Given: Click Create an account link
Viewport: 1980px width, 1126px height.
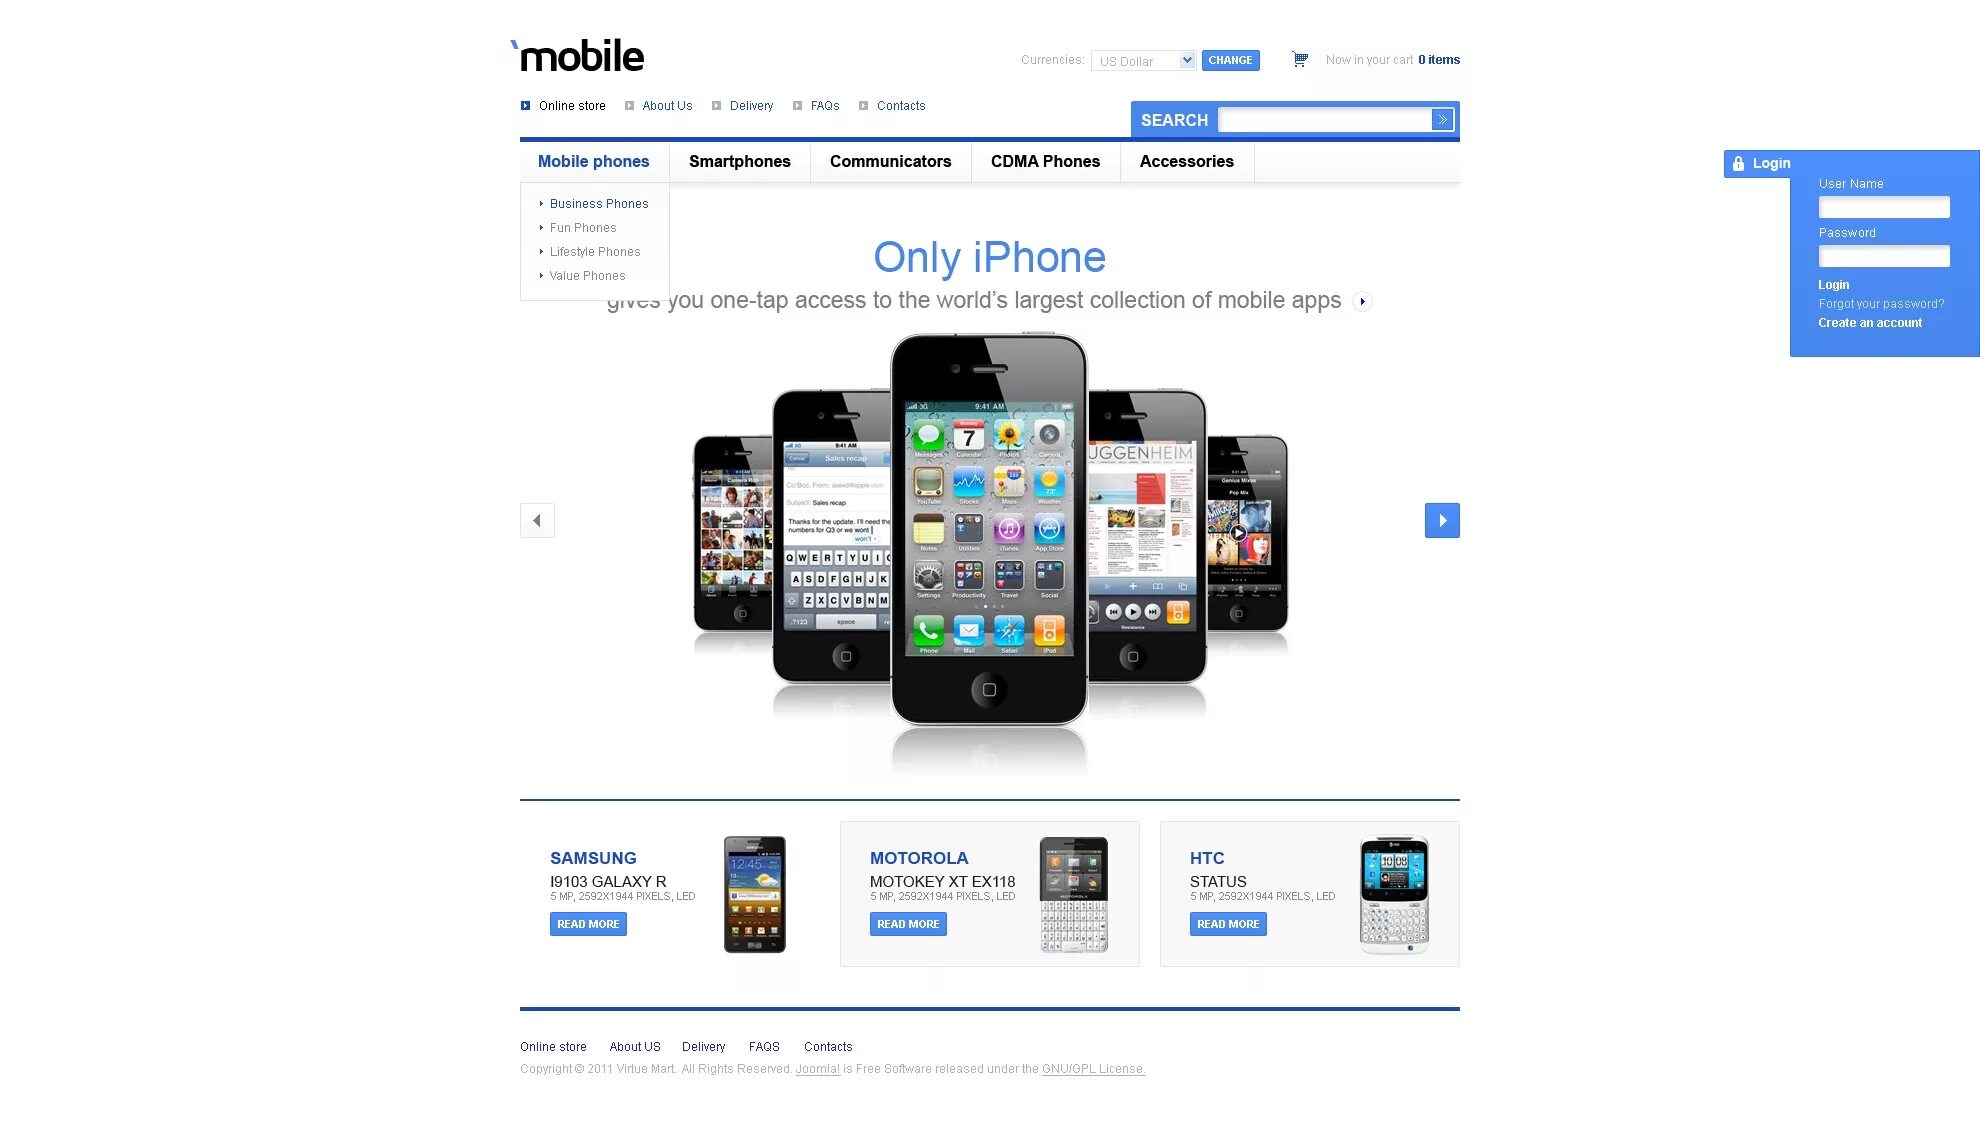Looking at the screenshot, I should tap(1868, 322).
